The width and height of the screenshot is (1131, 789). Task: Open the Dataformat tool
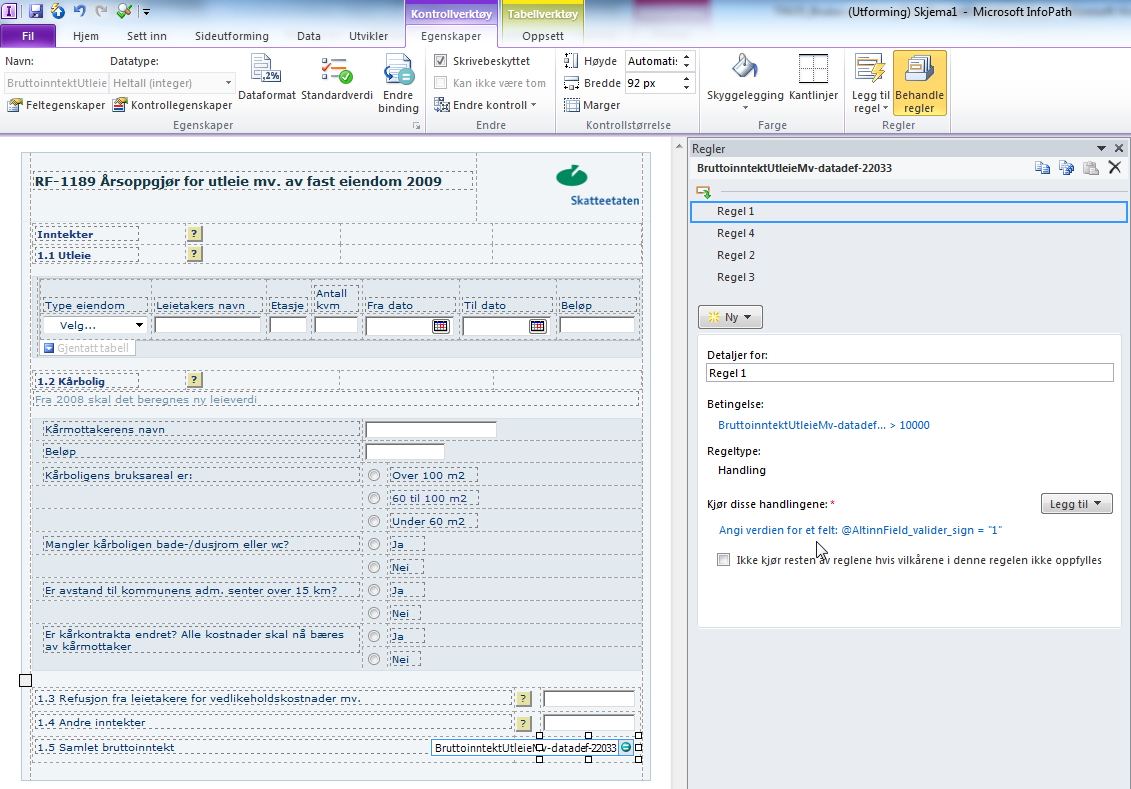coord(267,77)
